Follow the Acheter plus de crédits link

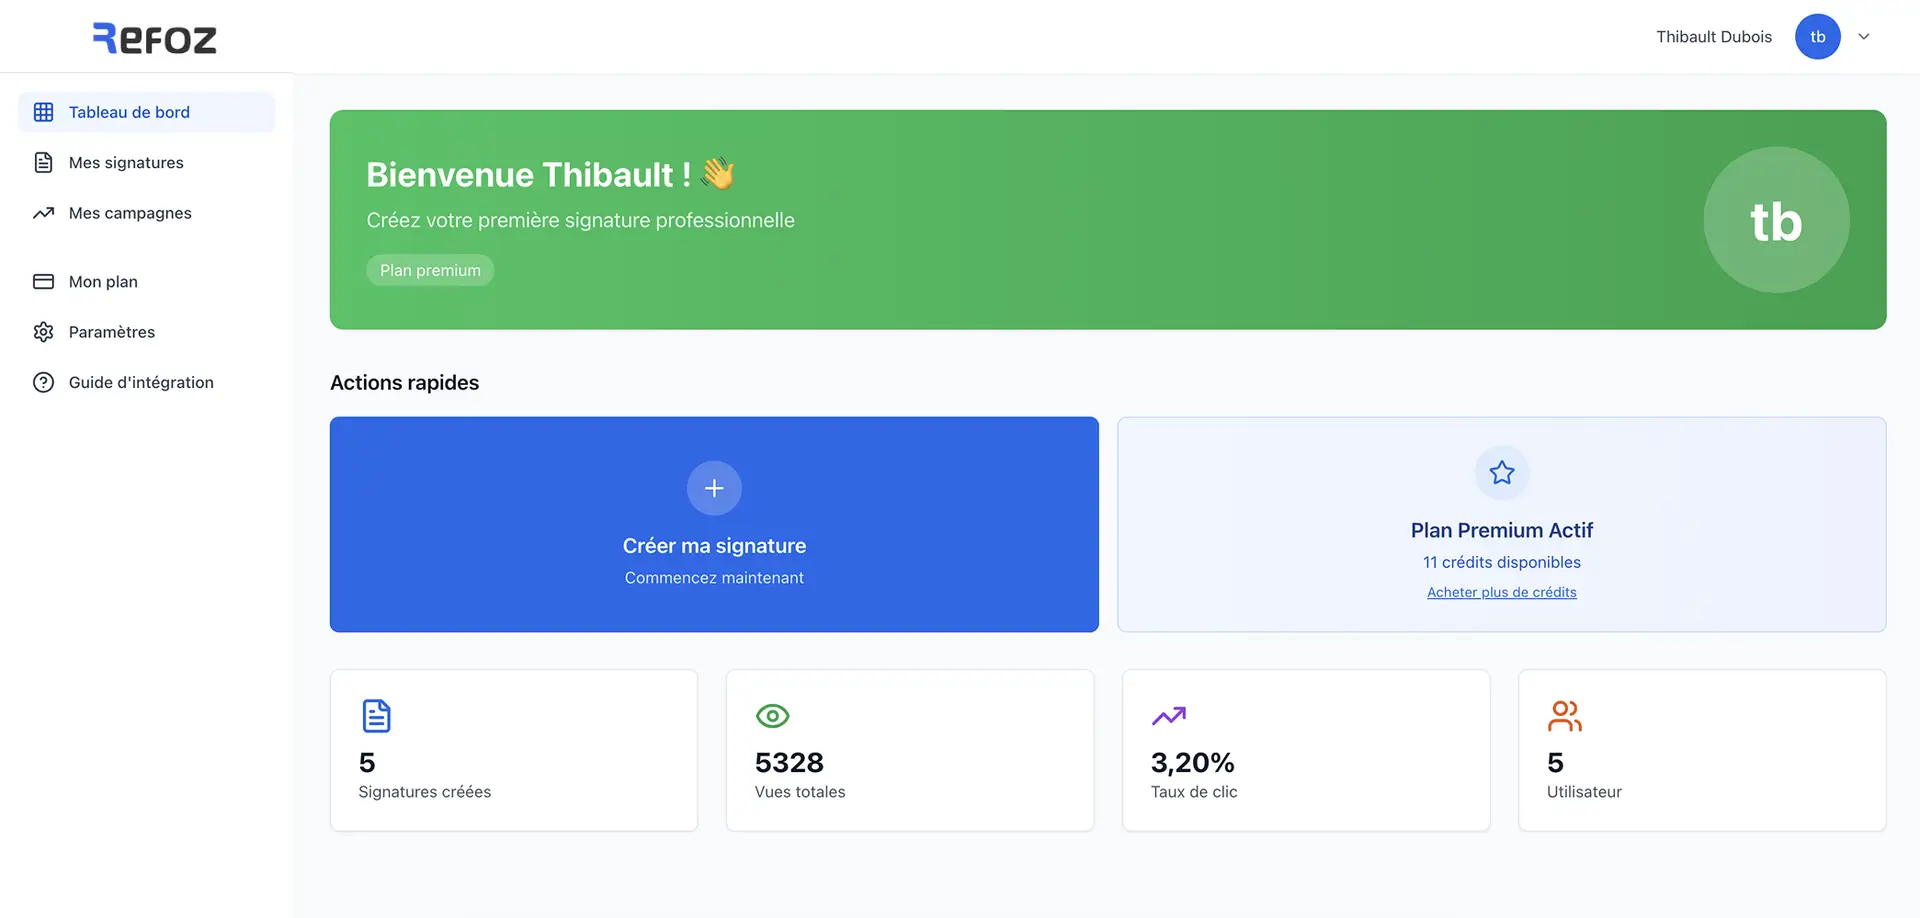[x=1501, y=593]
